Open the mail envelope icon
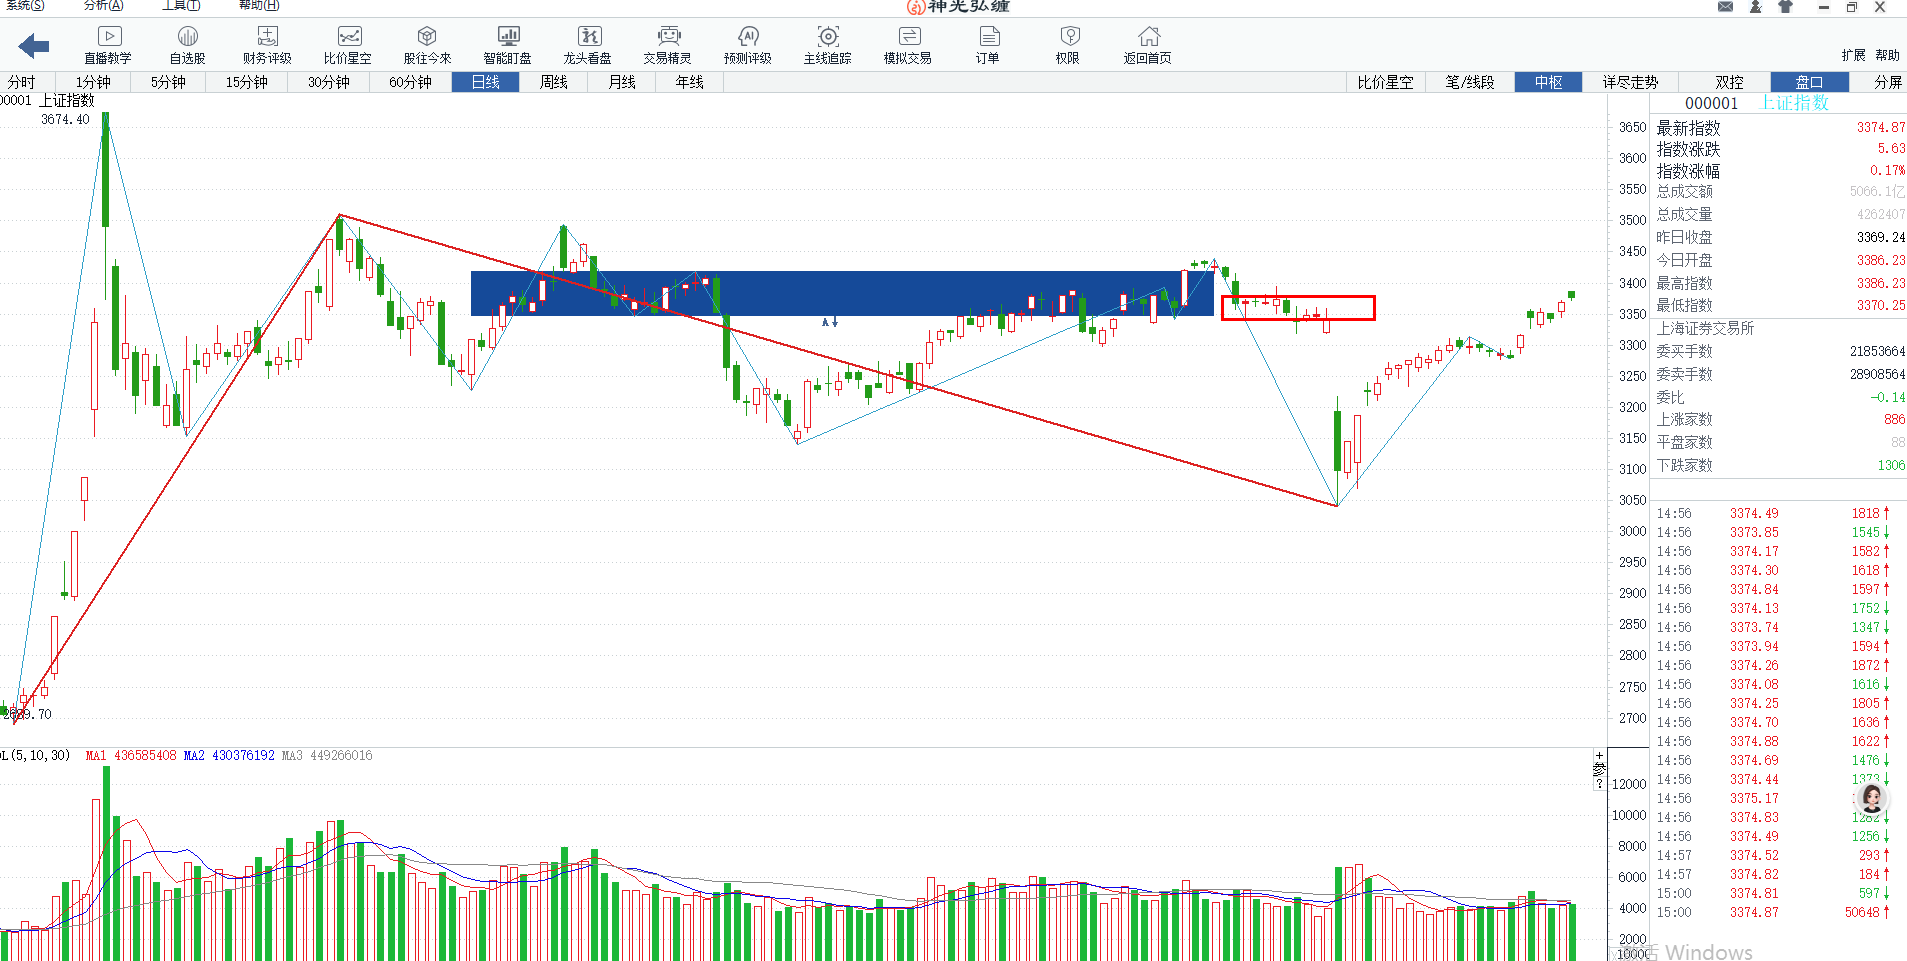Screen dimensions: 1907x961 pos(1725,7)
